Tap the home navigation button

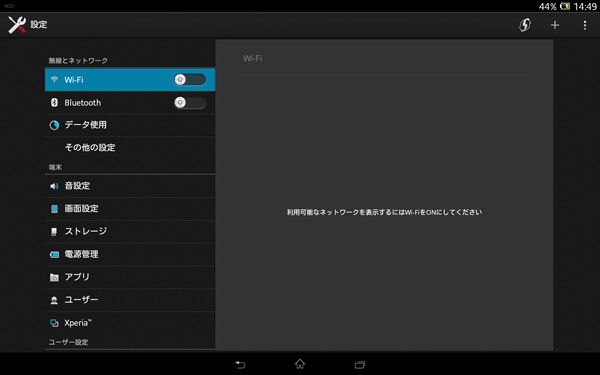(x=300, y=364)
